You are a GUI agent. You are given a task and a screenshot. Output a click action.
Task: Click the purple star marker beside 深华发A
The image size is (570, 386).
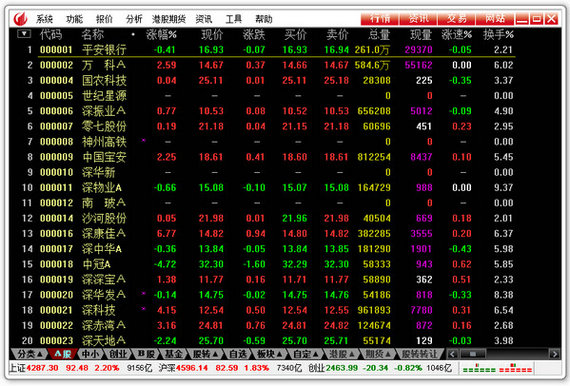144,293
